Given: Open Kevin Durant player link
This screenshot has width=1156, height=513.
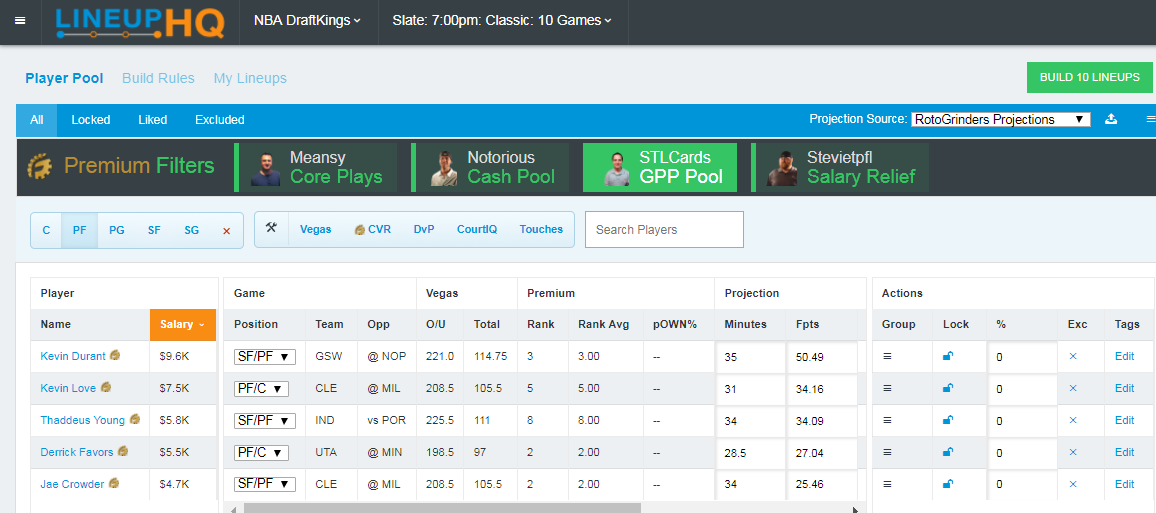Looking at the screenshot, I should click(x=73, y=356).
